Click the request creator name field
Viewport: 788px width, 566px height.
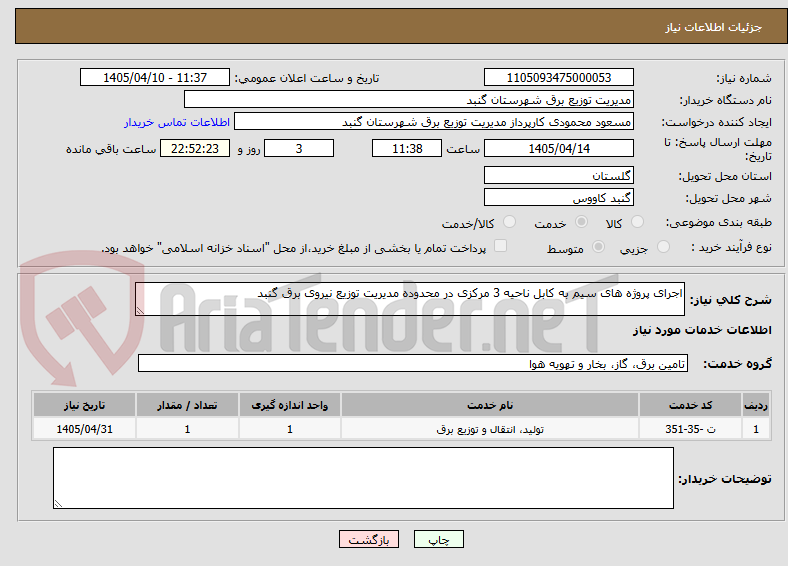pyautogui.click(x=434, y=122)
